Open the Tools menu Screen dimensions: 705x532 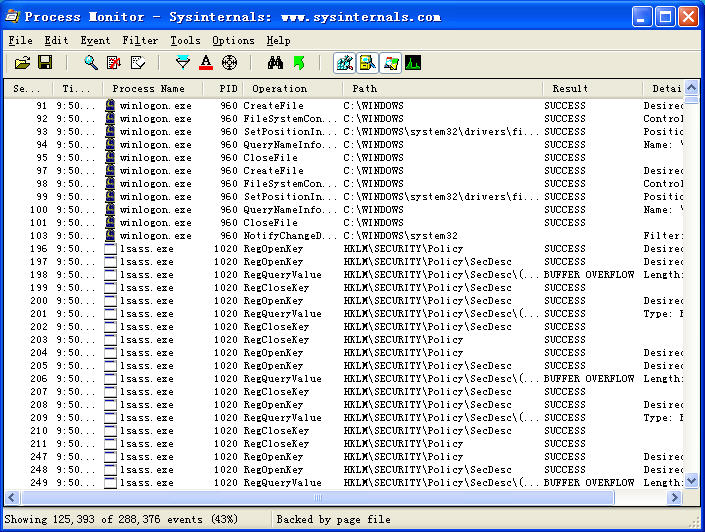pyautogui.click(x=185, y=40)
